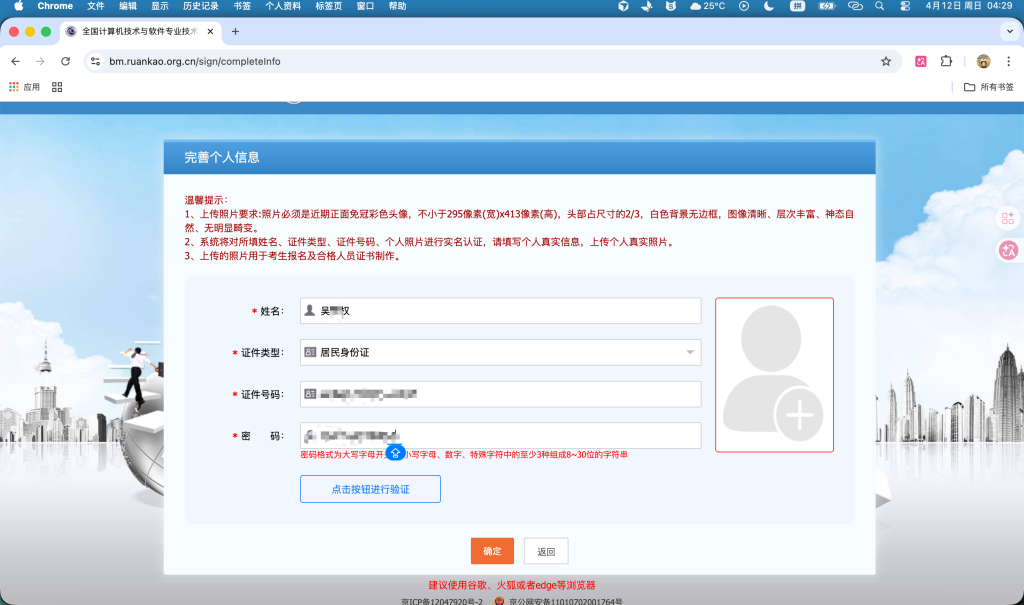Open the 书签 menu in the menu bar
This screenshot has height=605, width=1024.
242,7
